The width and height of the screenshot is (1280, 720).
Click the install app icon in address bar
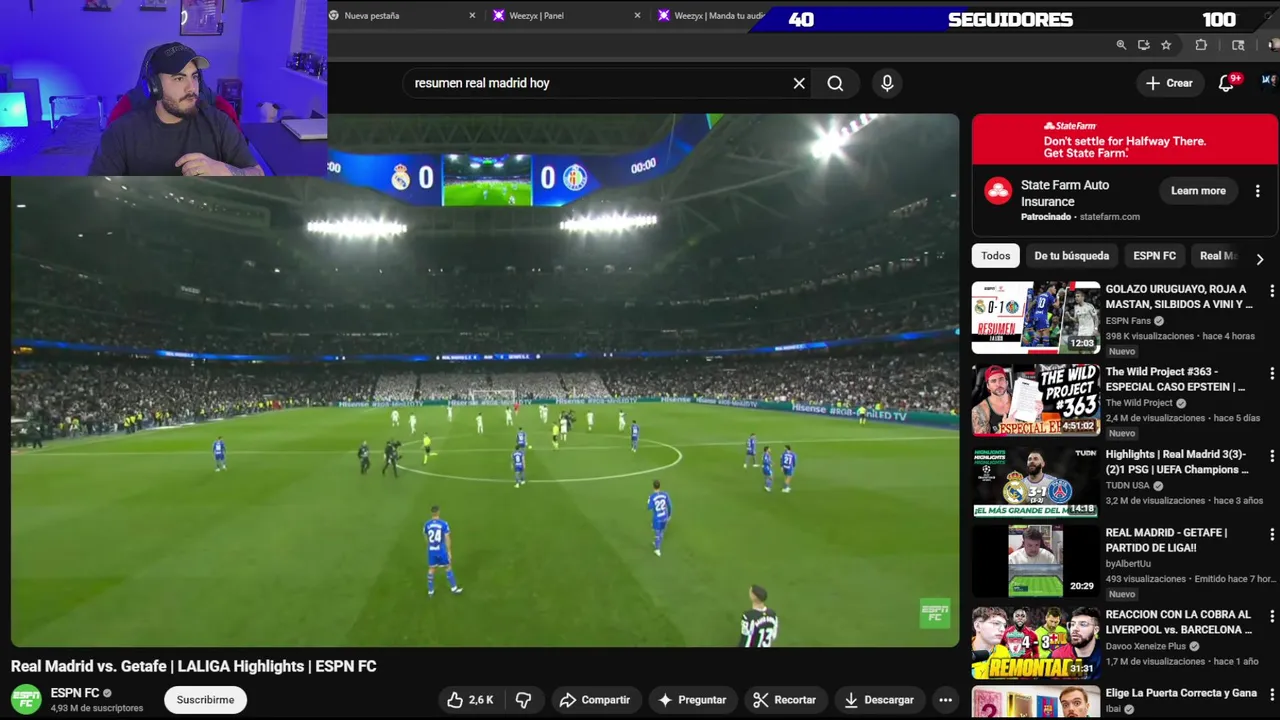1144,45
